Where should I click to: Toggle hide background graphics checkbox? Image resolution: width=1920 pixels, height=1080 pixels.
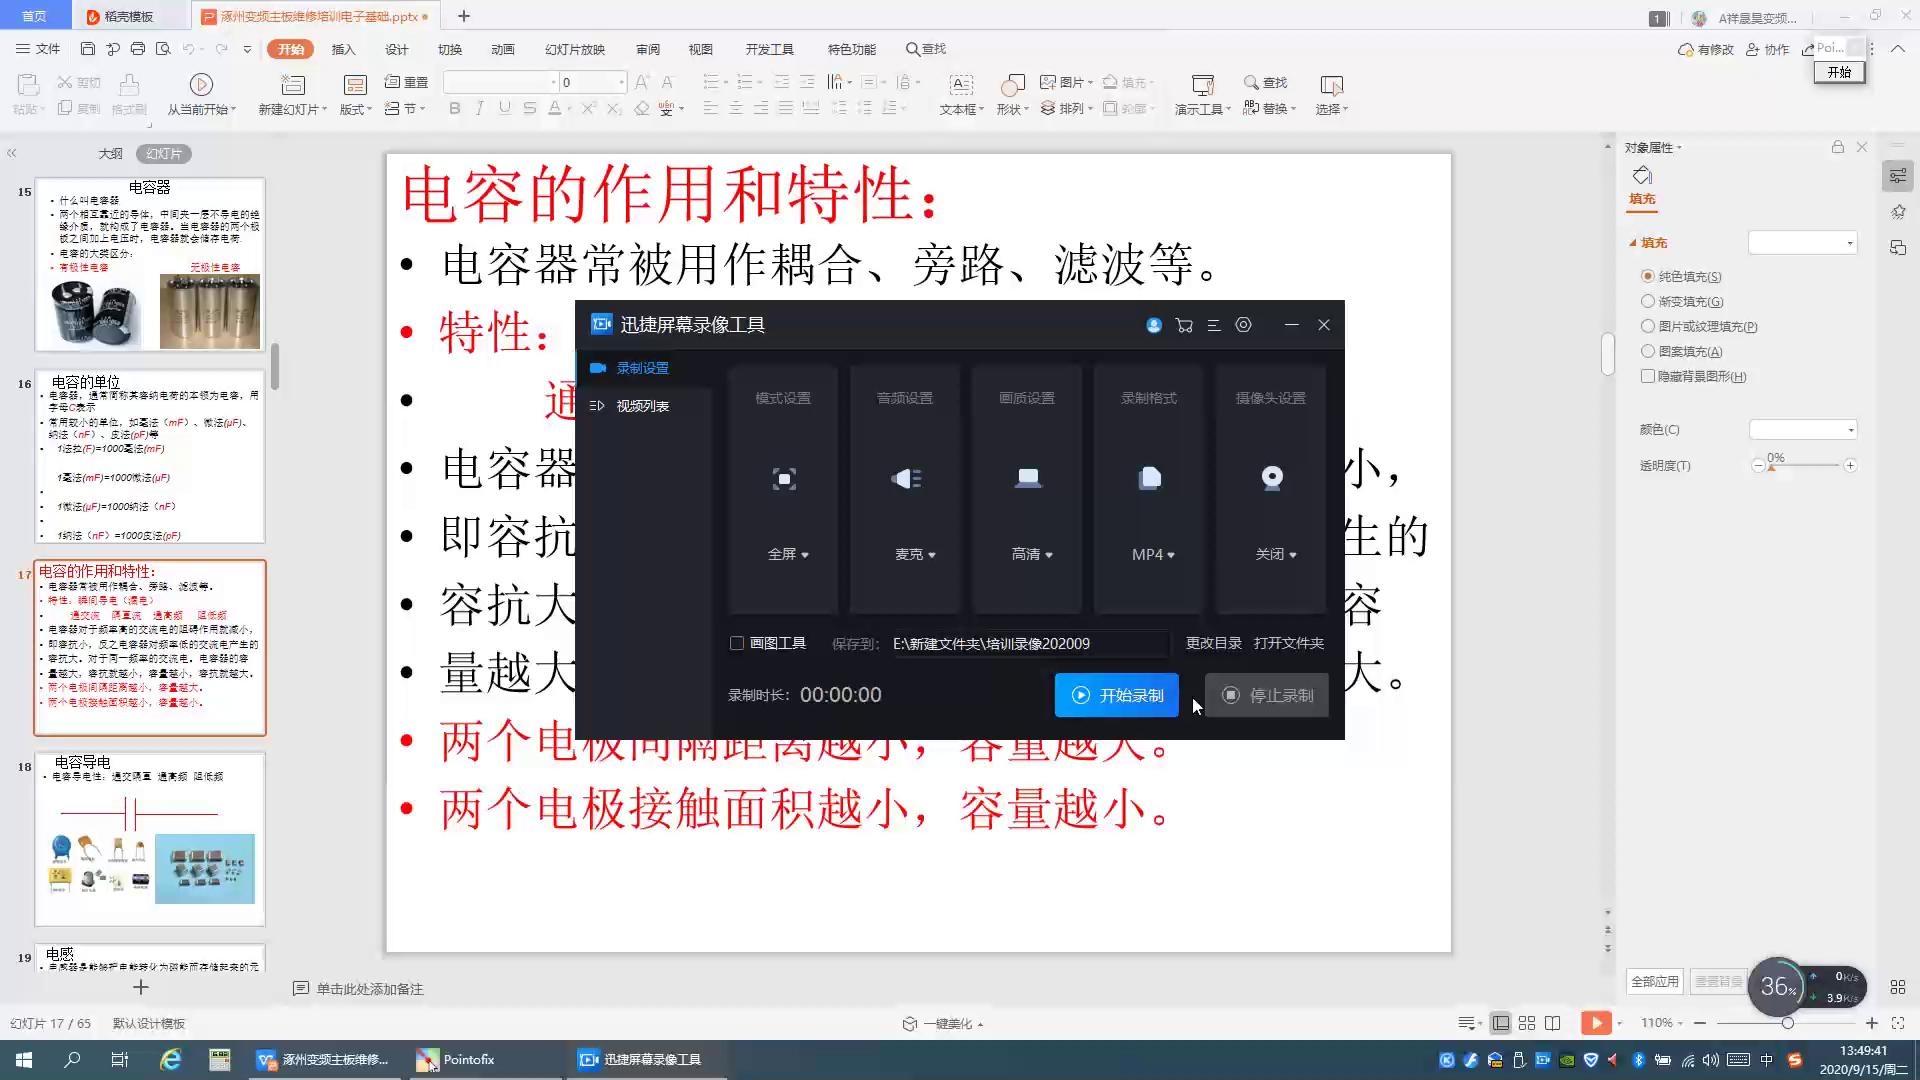1648,376
